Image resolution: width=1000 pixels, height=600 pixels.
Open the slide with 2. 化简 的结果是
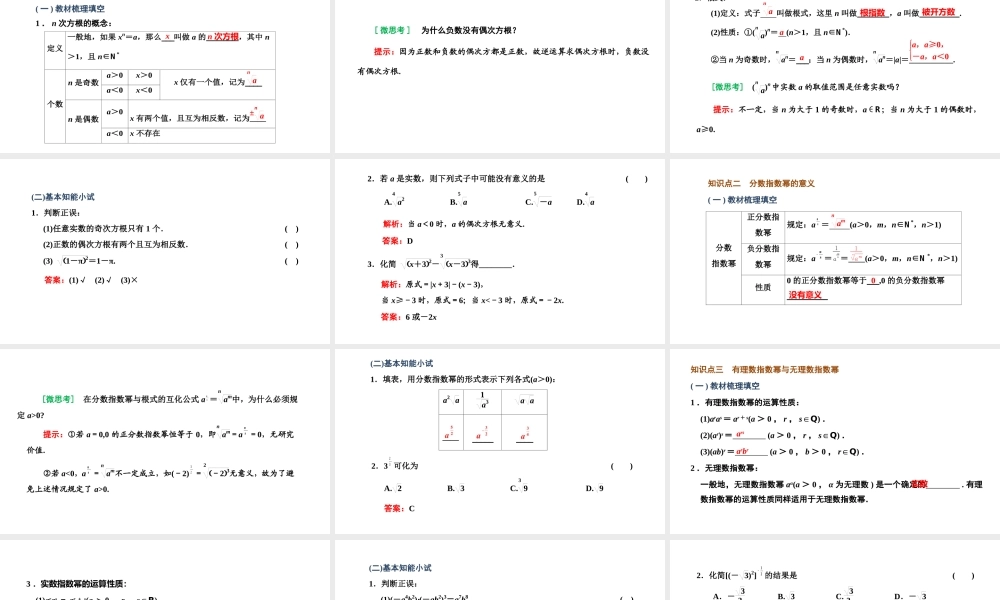[x=835, y=570]
